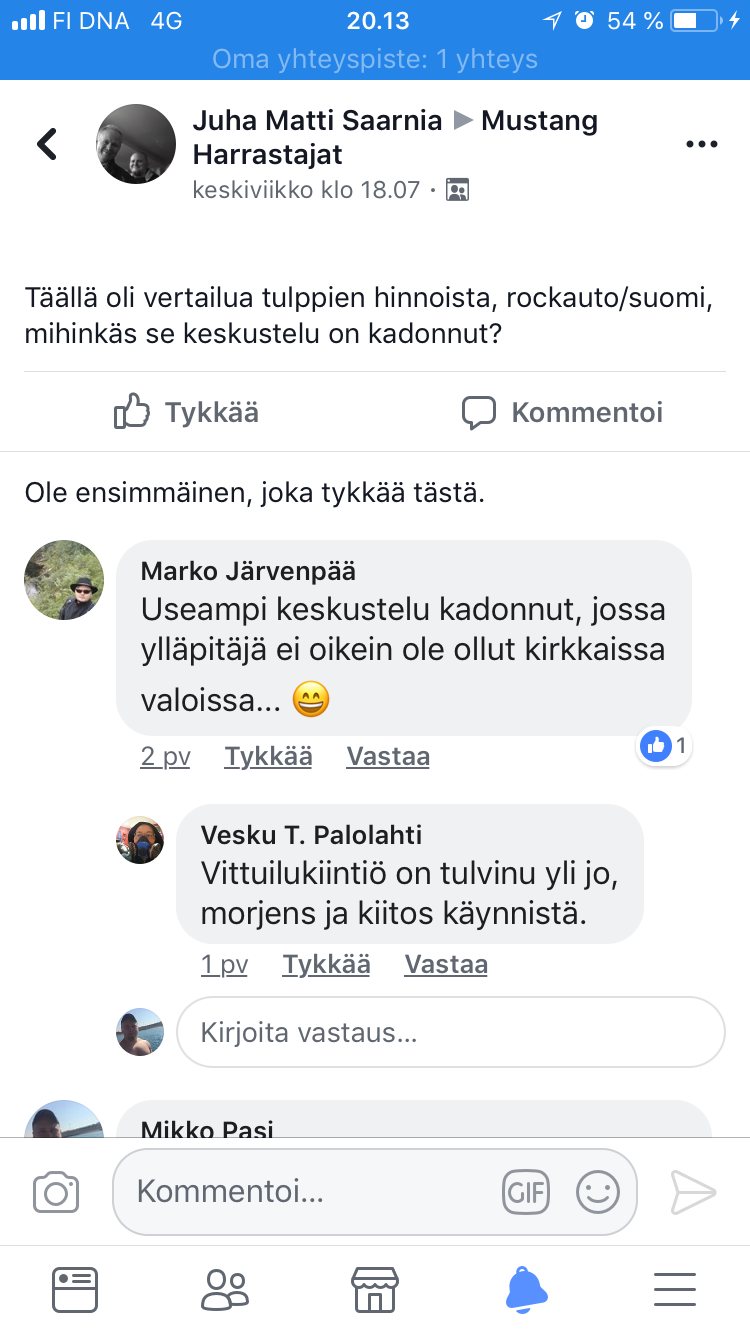Viewport: 750px width, 1334px height.
Task: Tap the Kirjoita vastaus reply field
Action: click(450, 1032)
